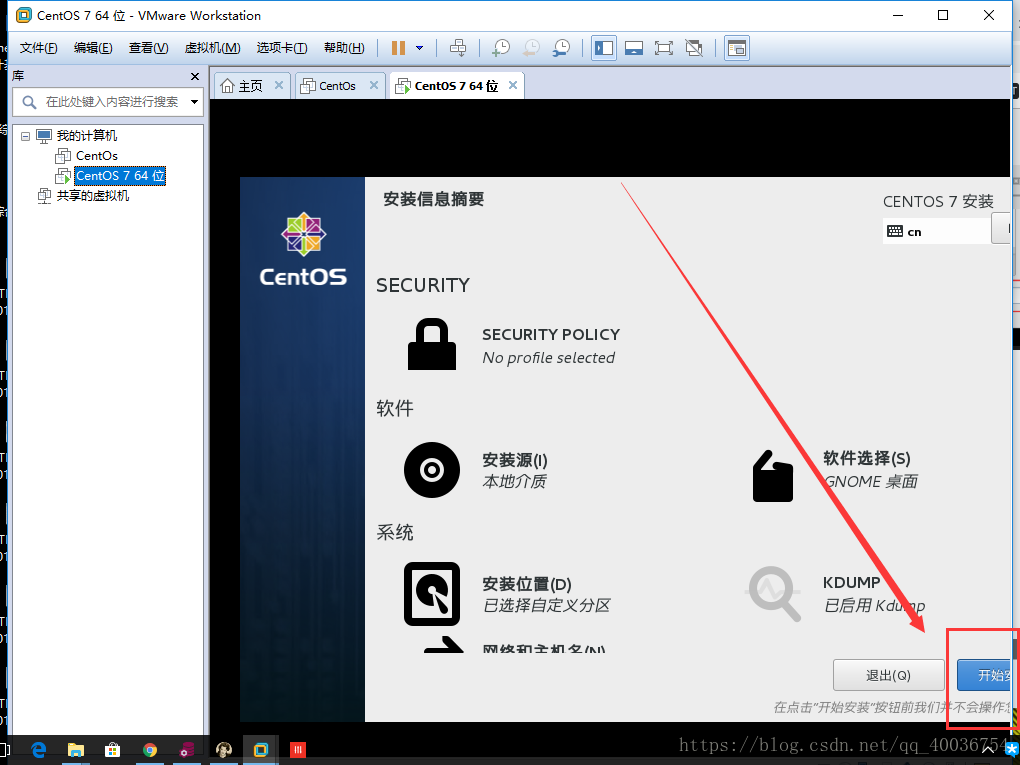Screen dimensions: 1020x765
Task: Enter full screen mode via toolbar icon
Action: pyautogui.click(x=664, y=48)
